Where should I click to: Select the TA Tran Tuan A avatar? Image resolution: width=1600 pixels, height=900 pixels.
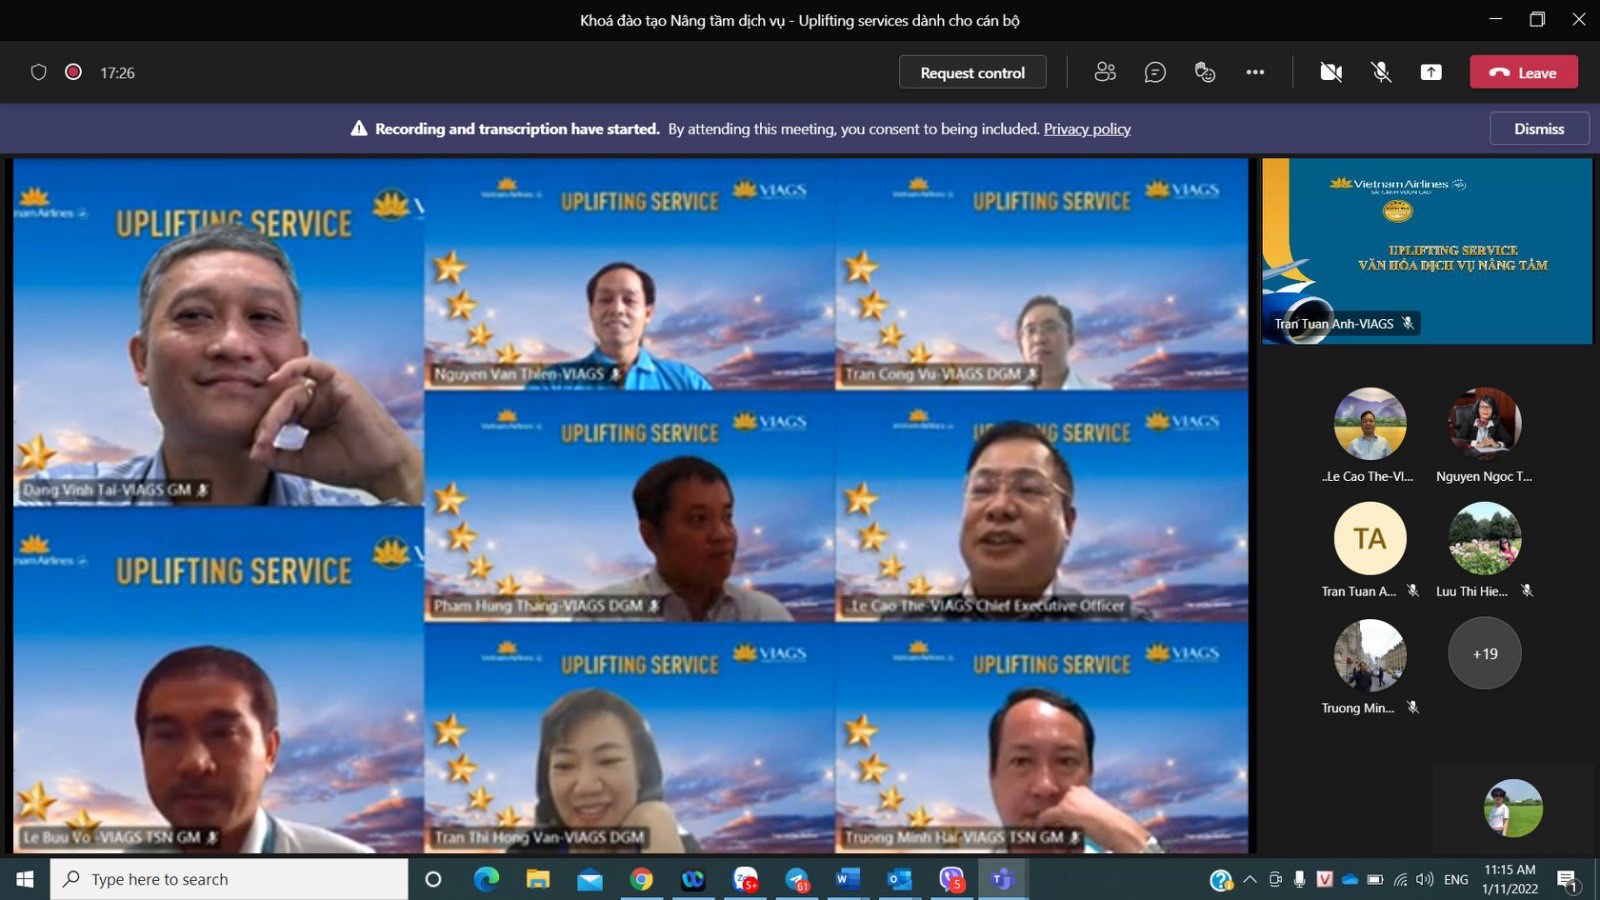click(1370, 538)
